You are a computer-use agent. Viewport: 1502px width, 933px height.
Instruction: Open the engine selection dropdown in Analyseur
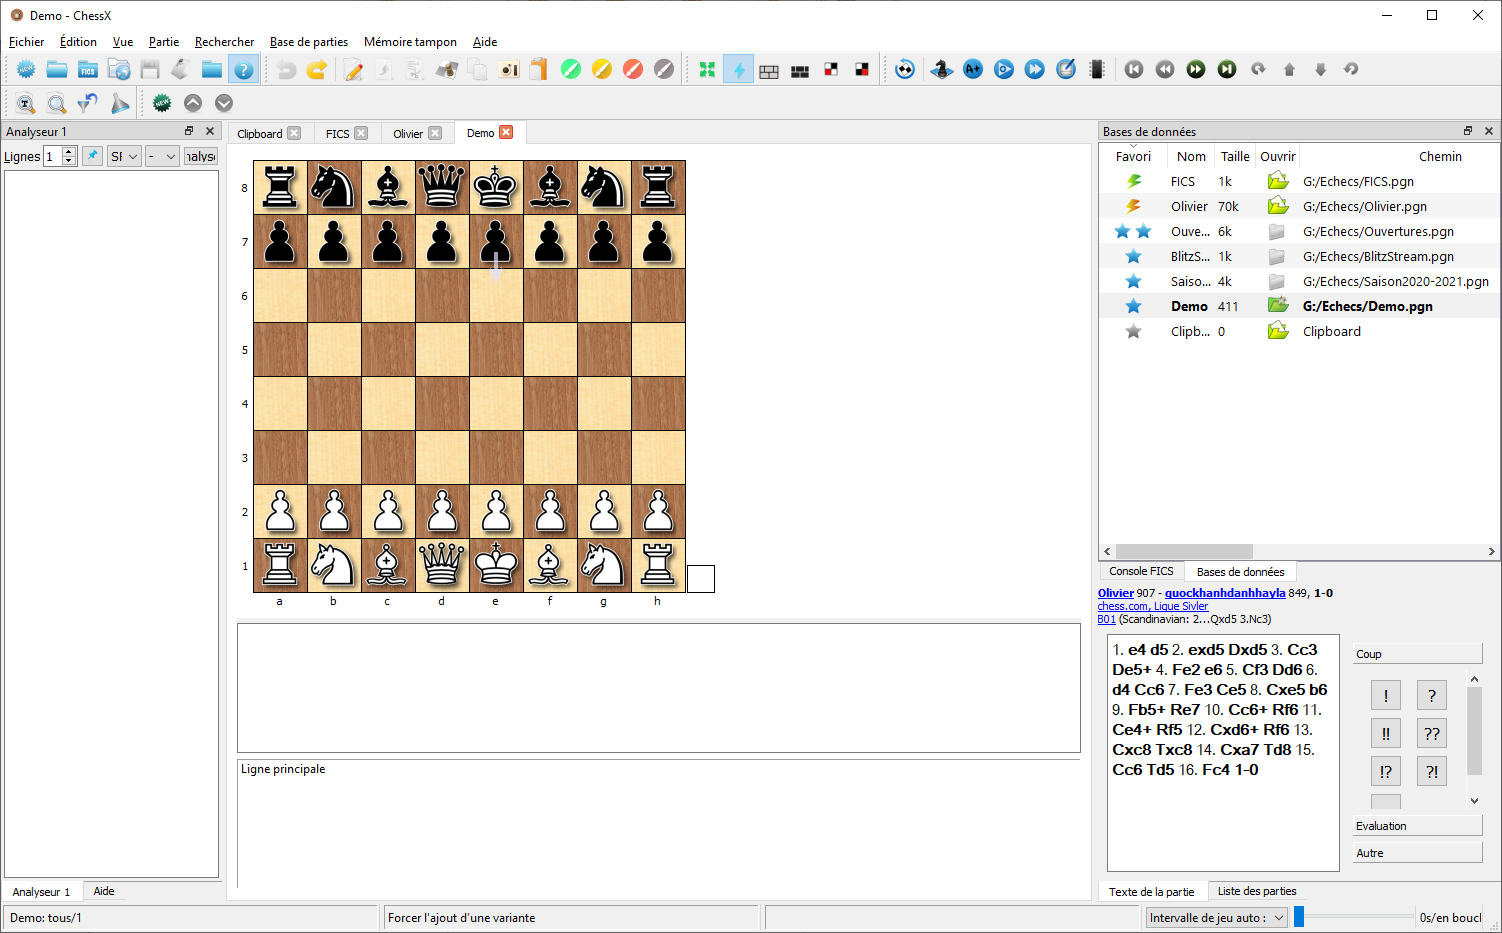124,156
